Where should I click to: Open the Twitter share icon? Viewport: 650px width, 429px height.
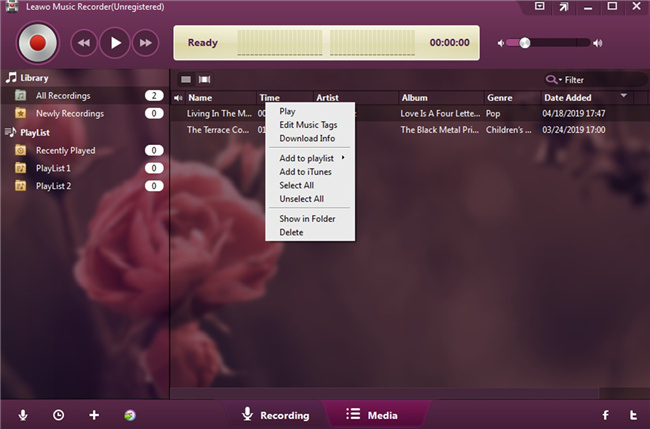click(633, 415)
